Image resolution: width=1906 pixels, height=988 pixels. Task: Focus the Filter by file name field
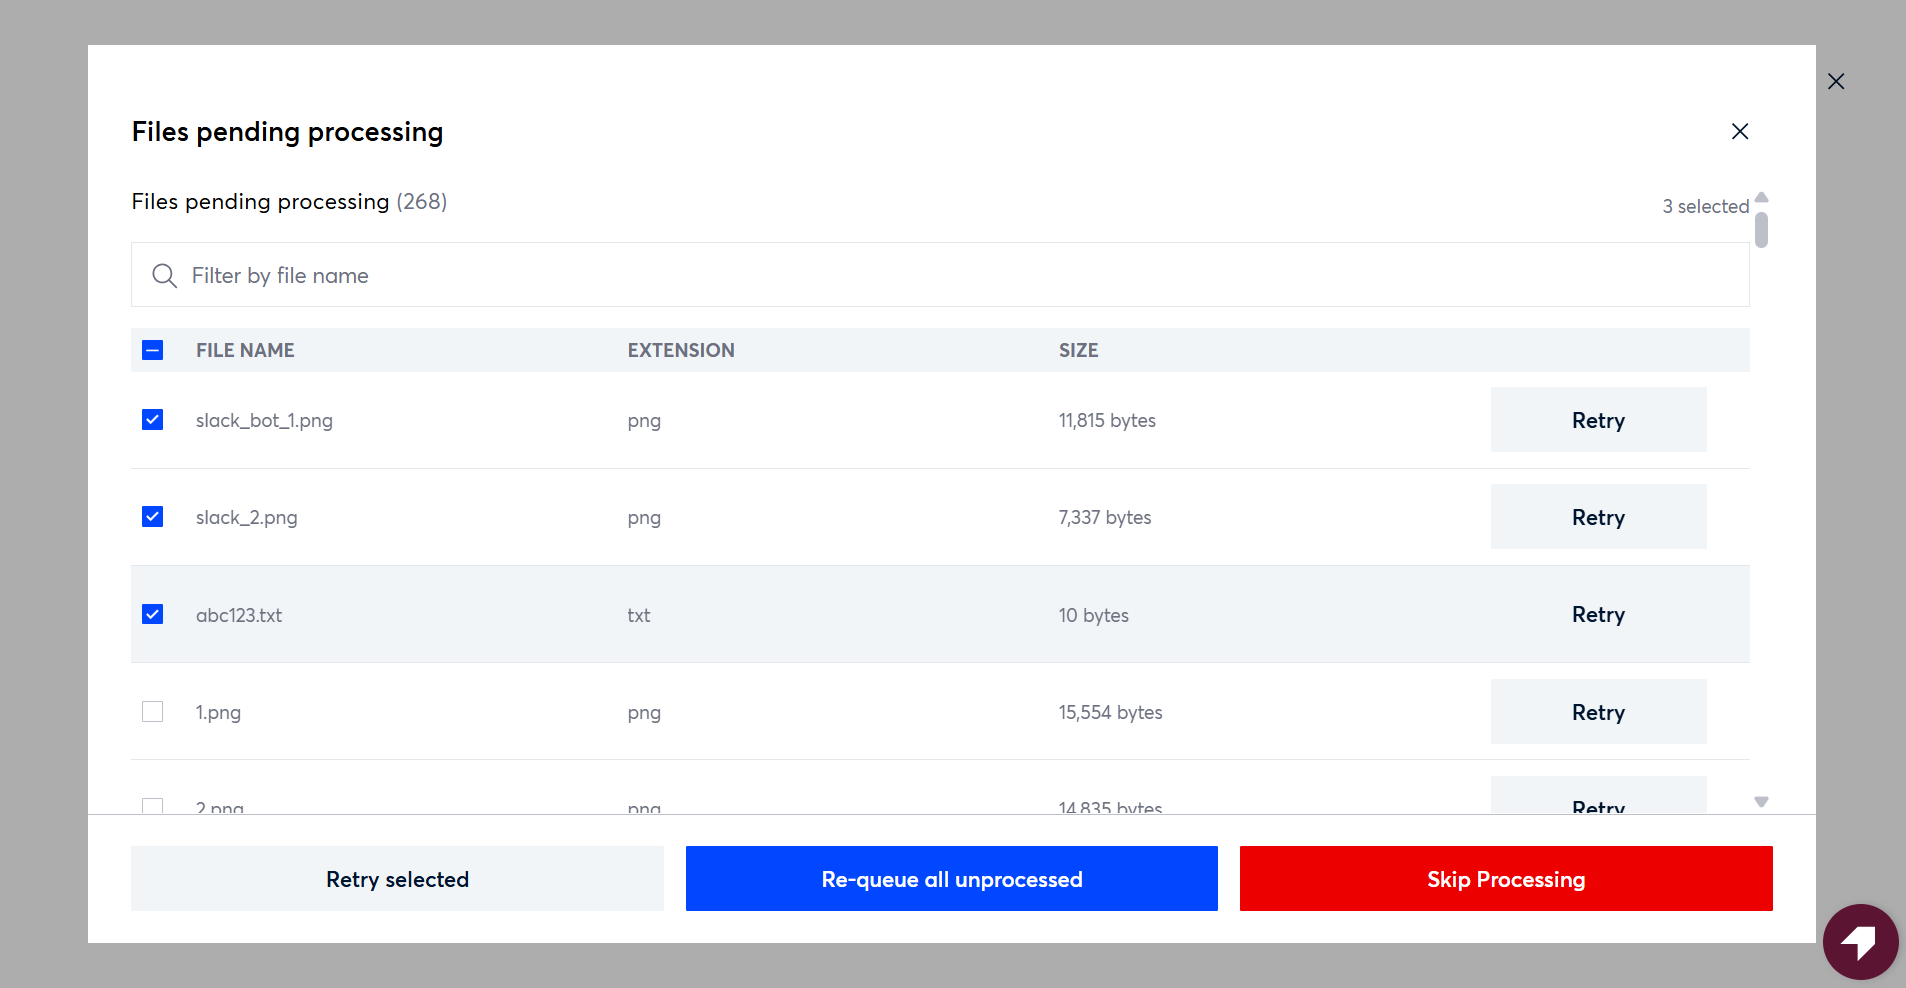(x=940, y=275)
